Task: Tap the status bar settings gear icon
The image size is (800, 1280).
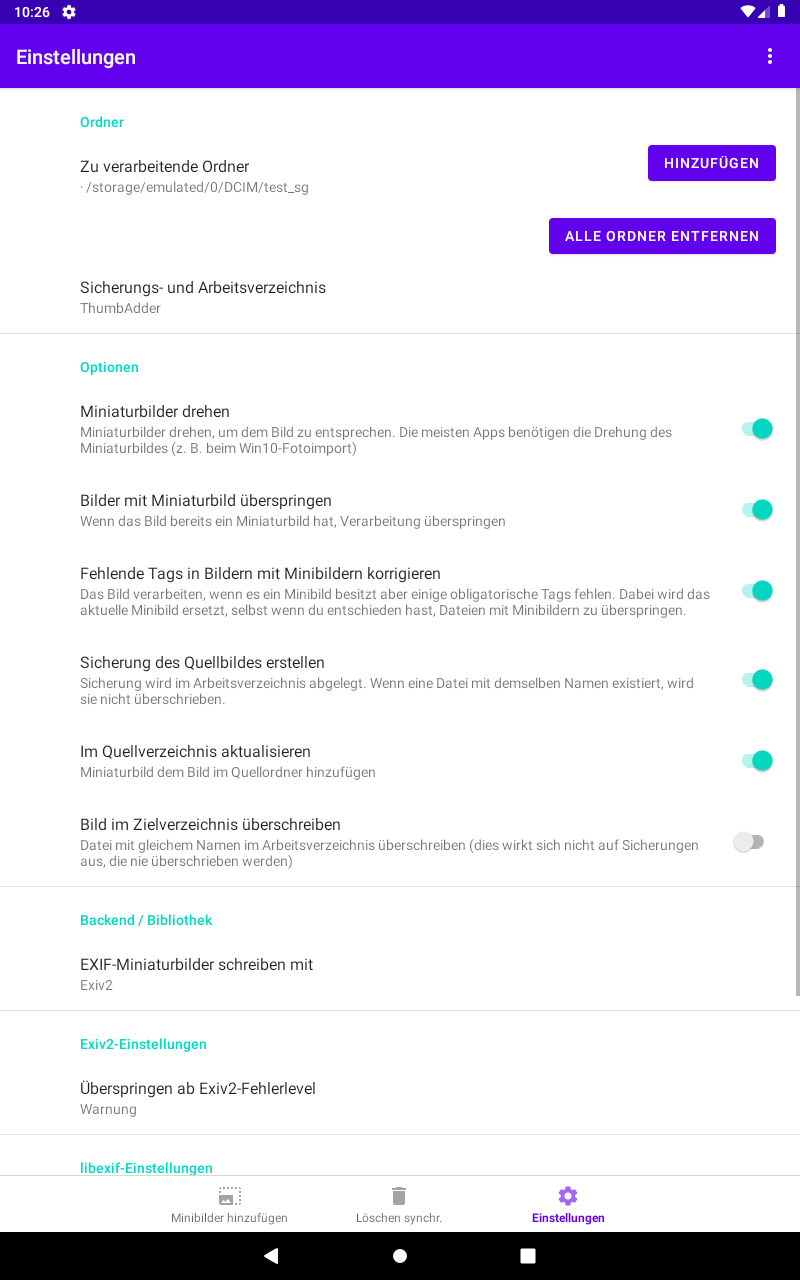Action: pyautogui.click(x=69, y=12)
